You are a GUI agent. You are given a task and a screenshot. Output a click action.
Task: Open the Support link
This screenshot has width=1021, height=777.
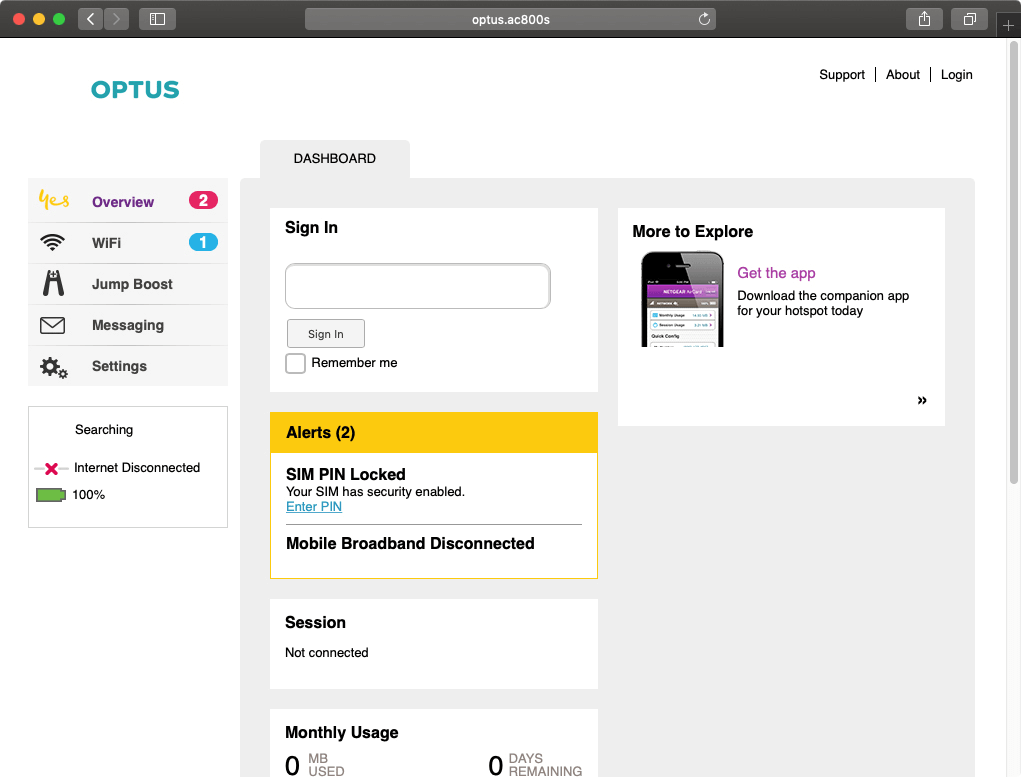pos(842,75)
